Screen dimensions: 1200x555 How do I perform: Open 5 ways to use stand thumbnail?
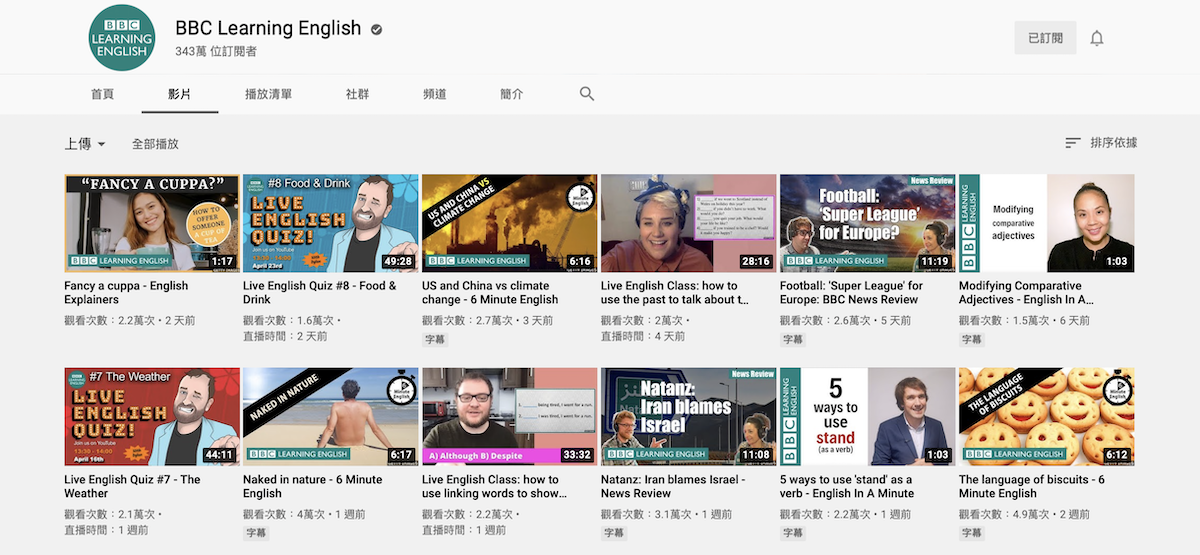(x=868, y=417)
